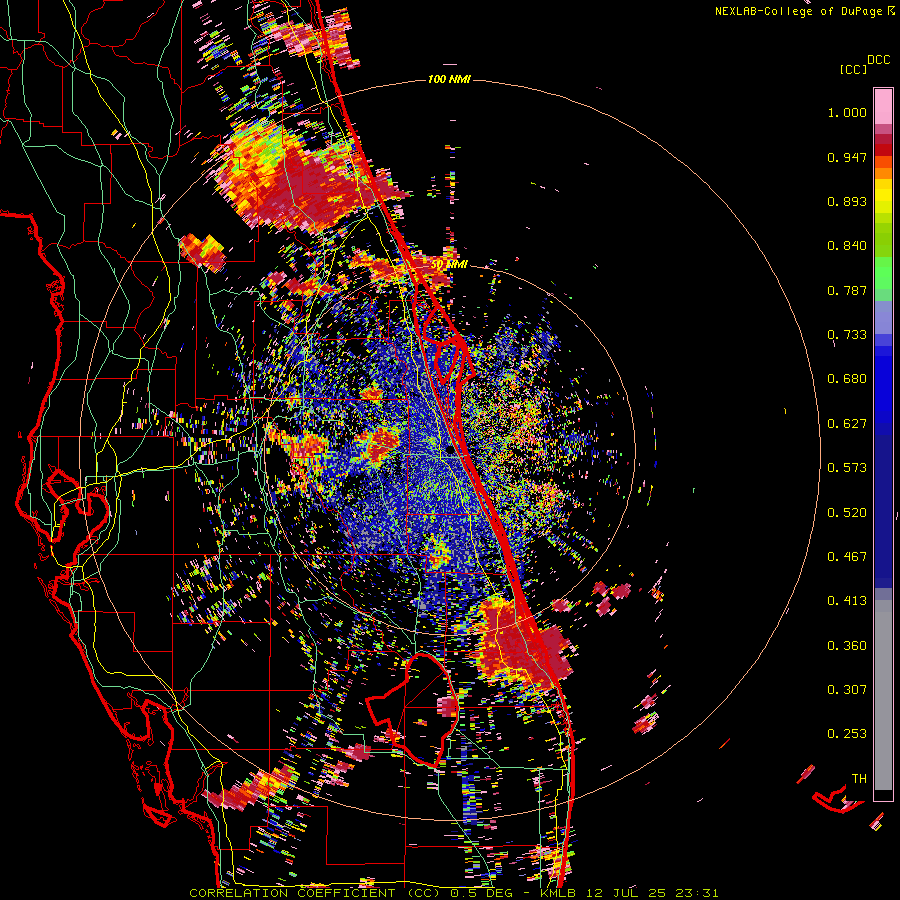Click the black radar site dot at map center
Screen dimensions: 900x900
(451, 450)
